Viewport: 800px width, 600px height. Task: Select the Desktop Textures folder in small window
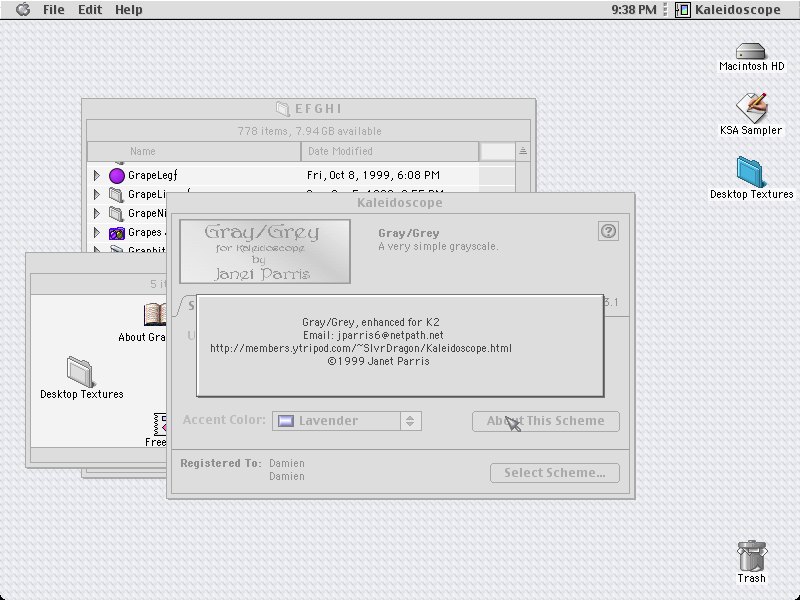click(80, 372)
